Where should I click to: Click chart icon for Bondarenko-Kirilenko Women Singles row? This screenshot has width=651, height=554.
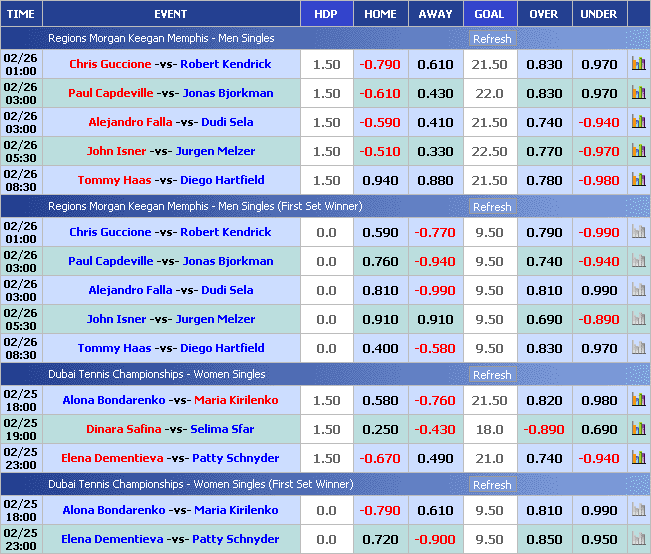pyautogui.click(x=638, y=400)
